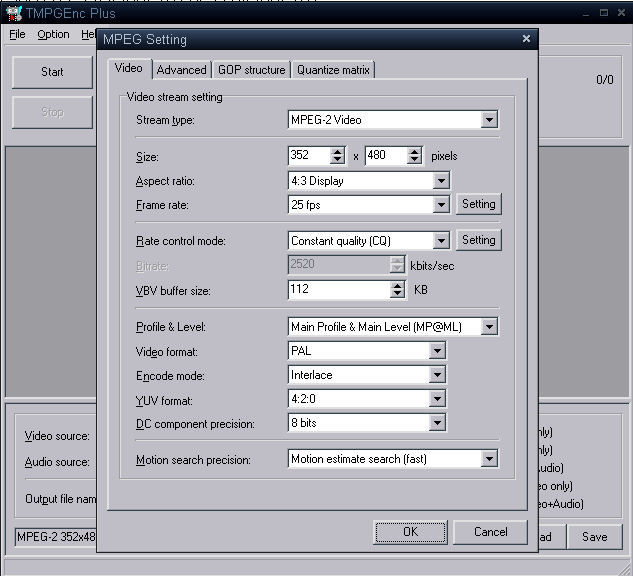Open the File menu

(17, 34)
